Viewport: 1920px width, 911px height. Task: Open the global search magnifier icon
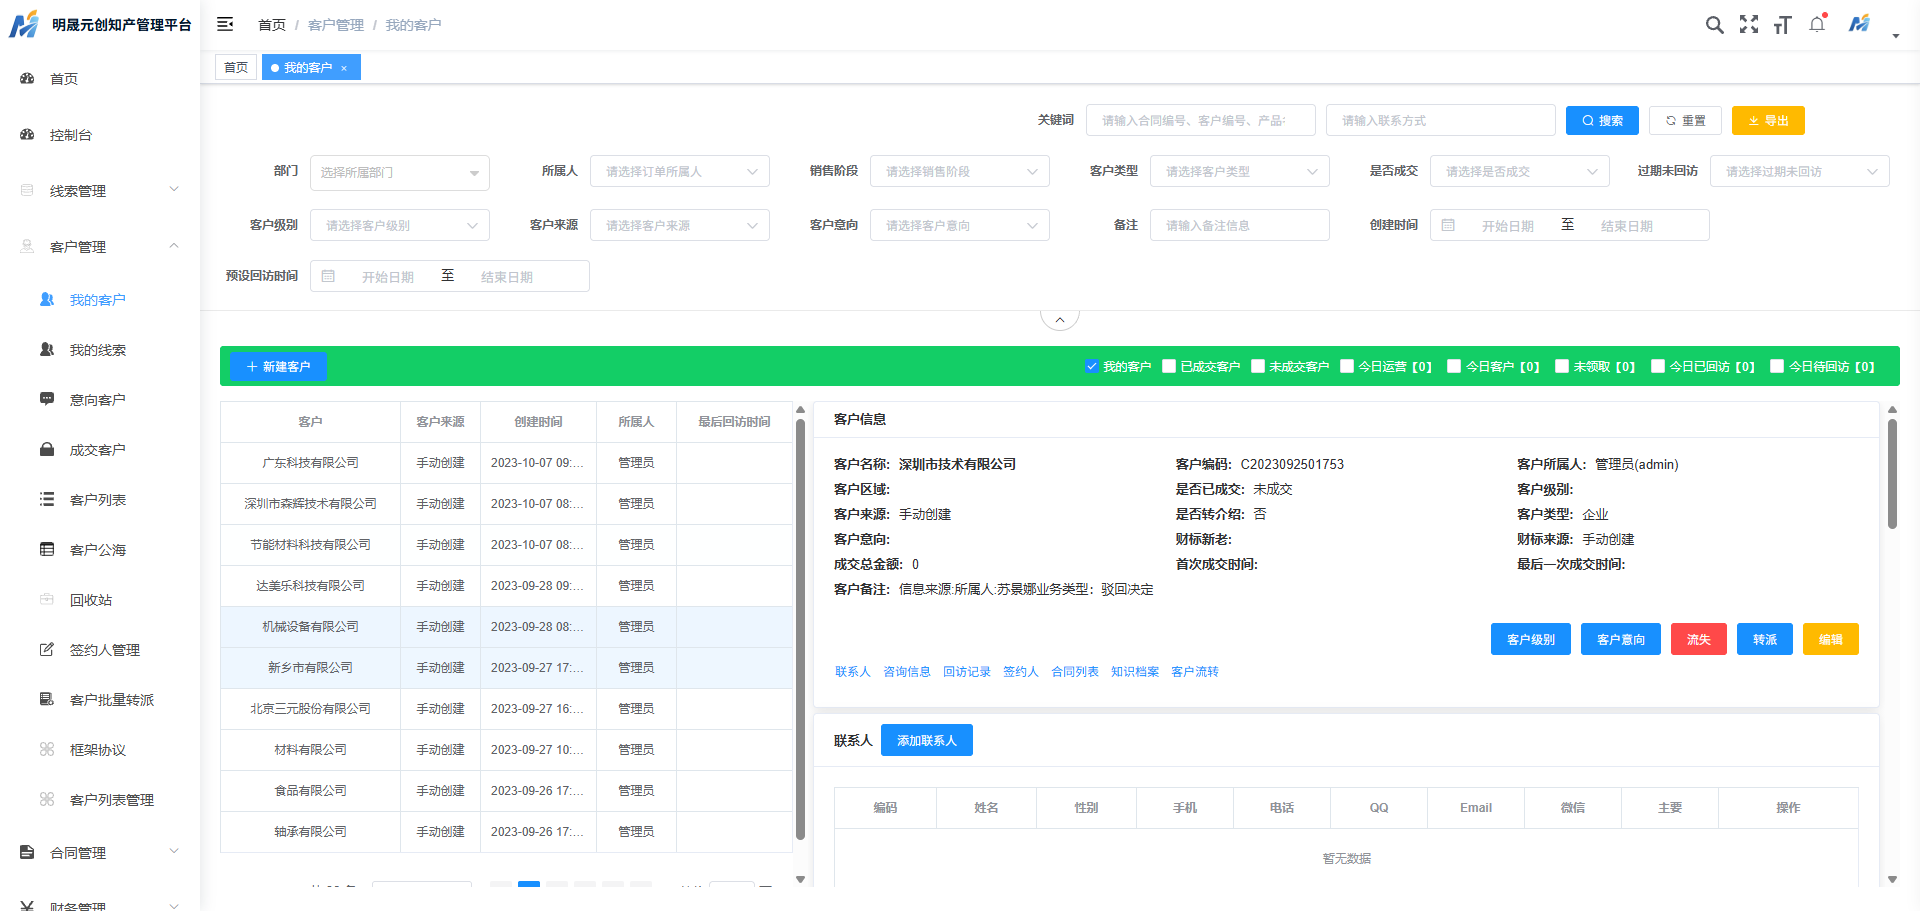[1715, 24]
